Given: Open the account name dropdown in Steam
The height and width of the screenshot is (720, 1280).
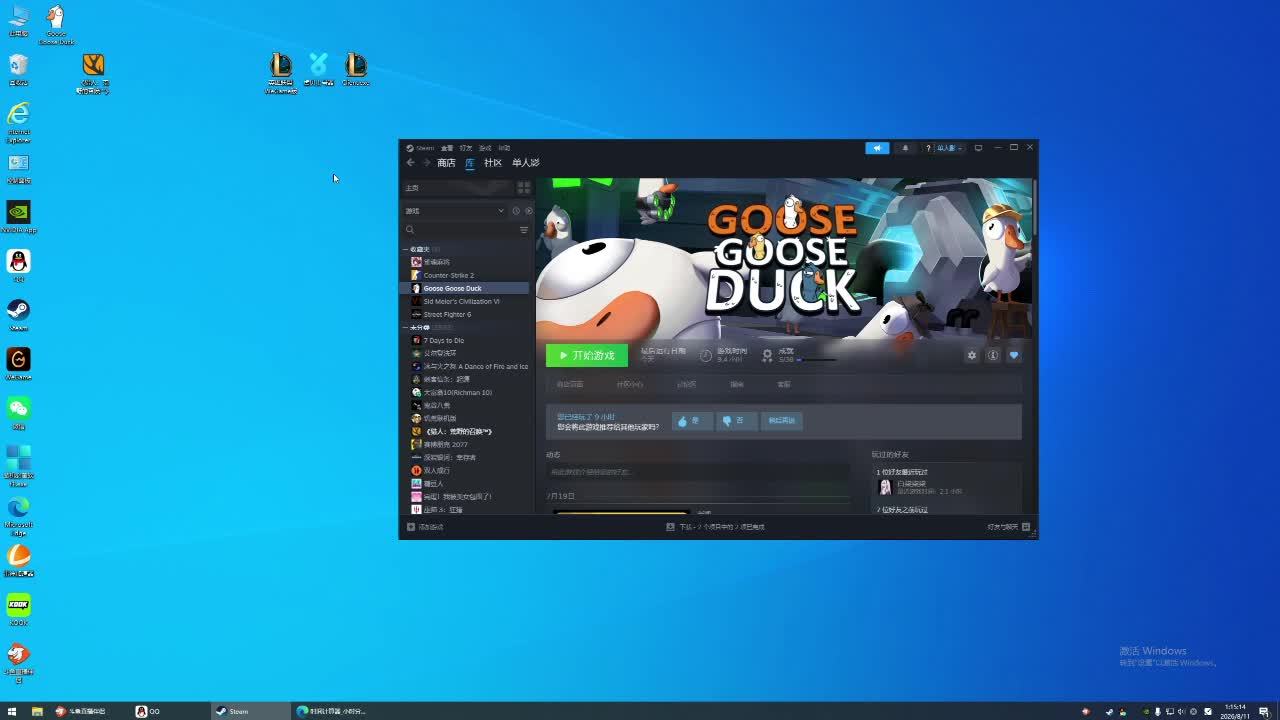Looking at the screenshot, I should coord(949,148).
